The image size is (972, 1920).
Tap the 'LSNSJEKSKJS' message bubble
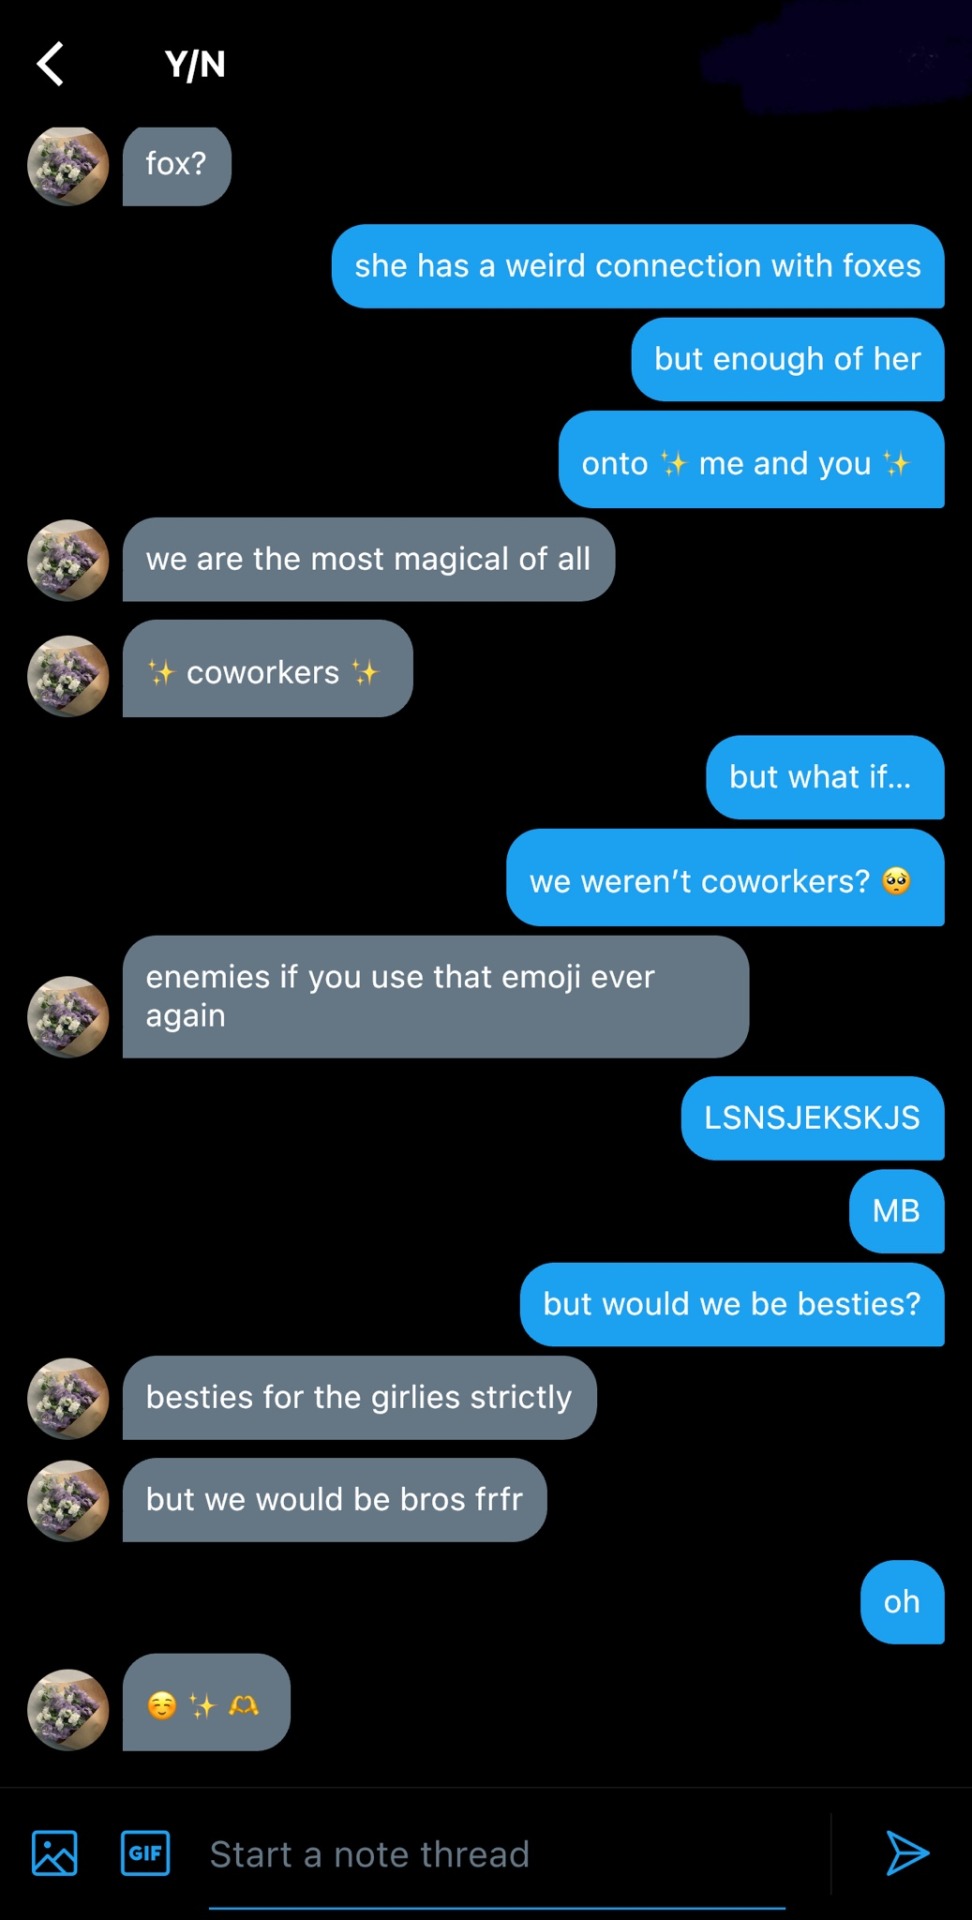tap(813, 1118)
